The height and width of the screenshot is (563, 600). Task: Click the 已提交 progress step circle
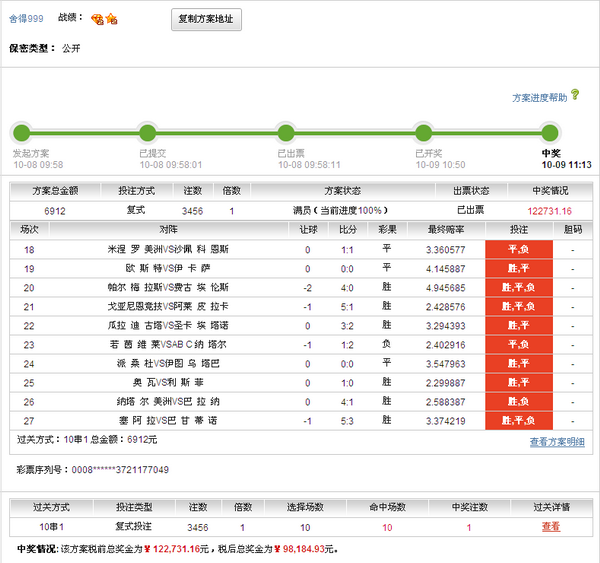[x=148, y=132]
